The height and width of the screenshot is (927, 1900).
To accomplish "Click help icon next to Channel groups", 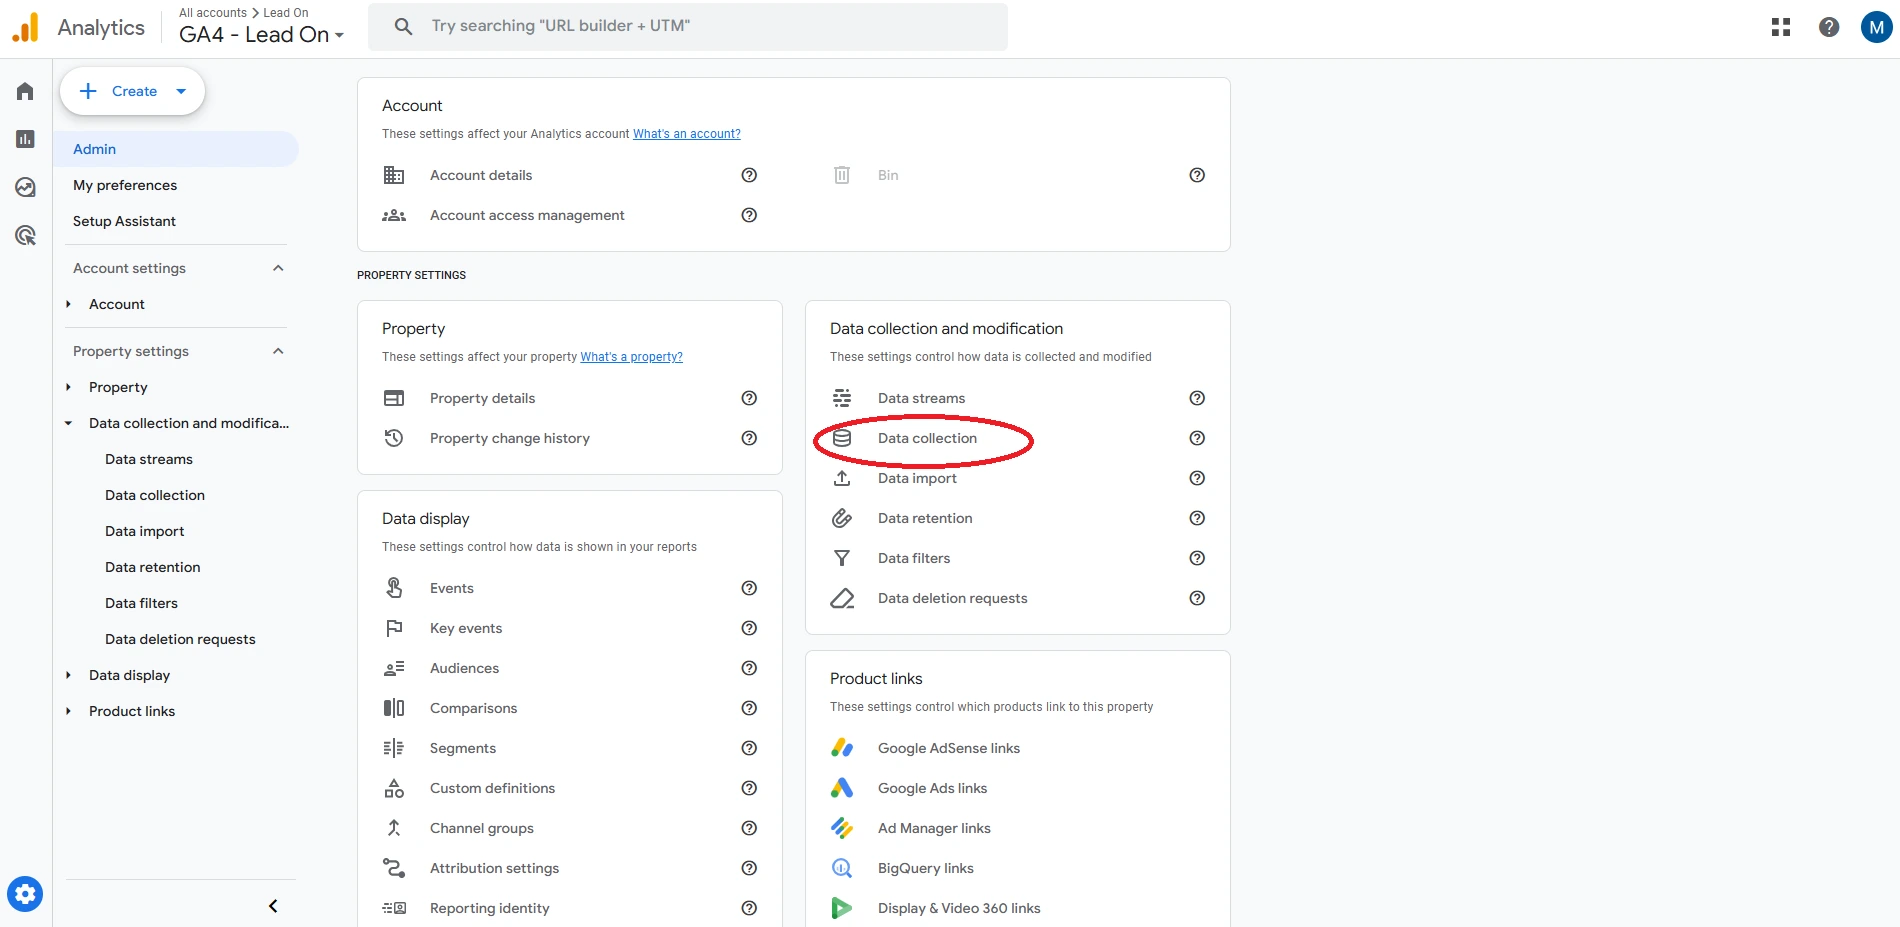I will click(x=749, y=828).
